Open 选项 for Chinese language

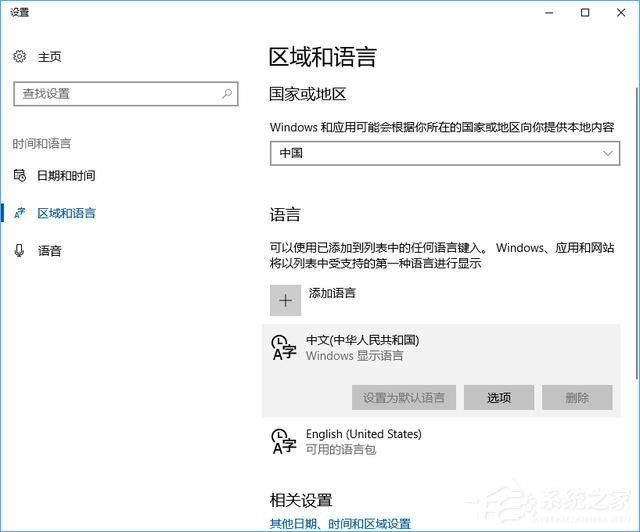499,398
